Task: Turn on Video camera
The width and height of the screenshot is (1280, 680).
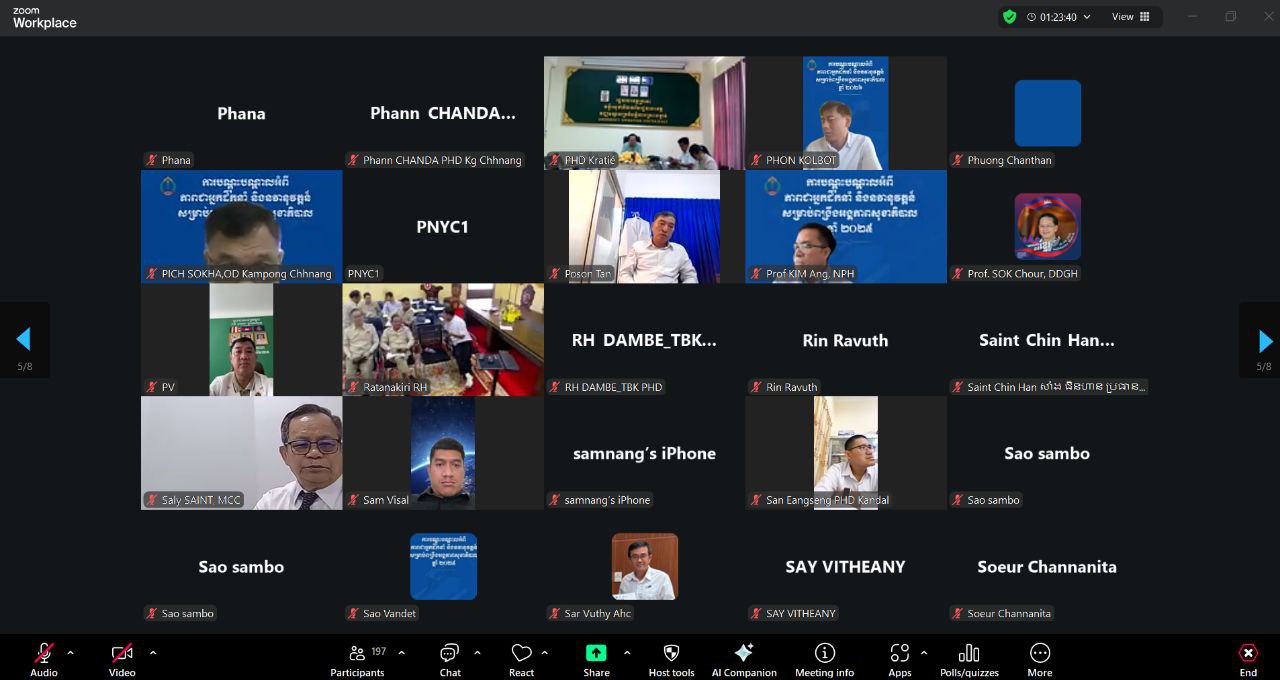Action: 122,653
